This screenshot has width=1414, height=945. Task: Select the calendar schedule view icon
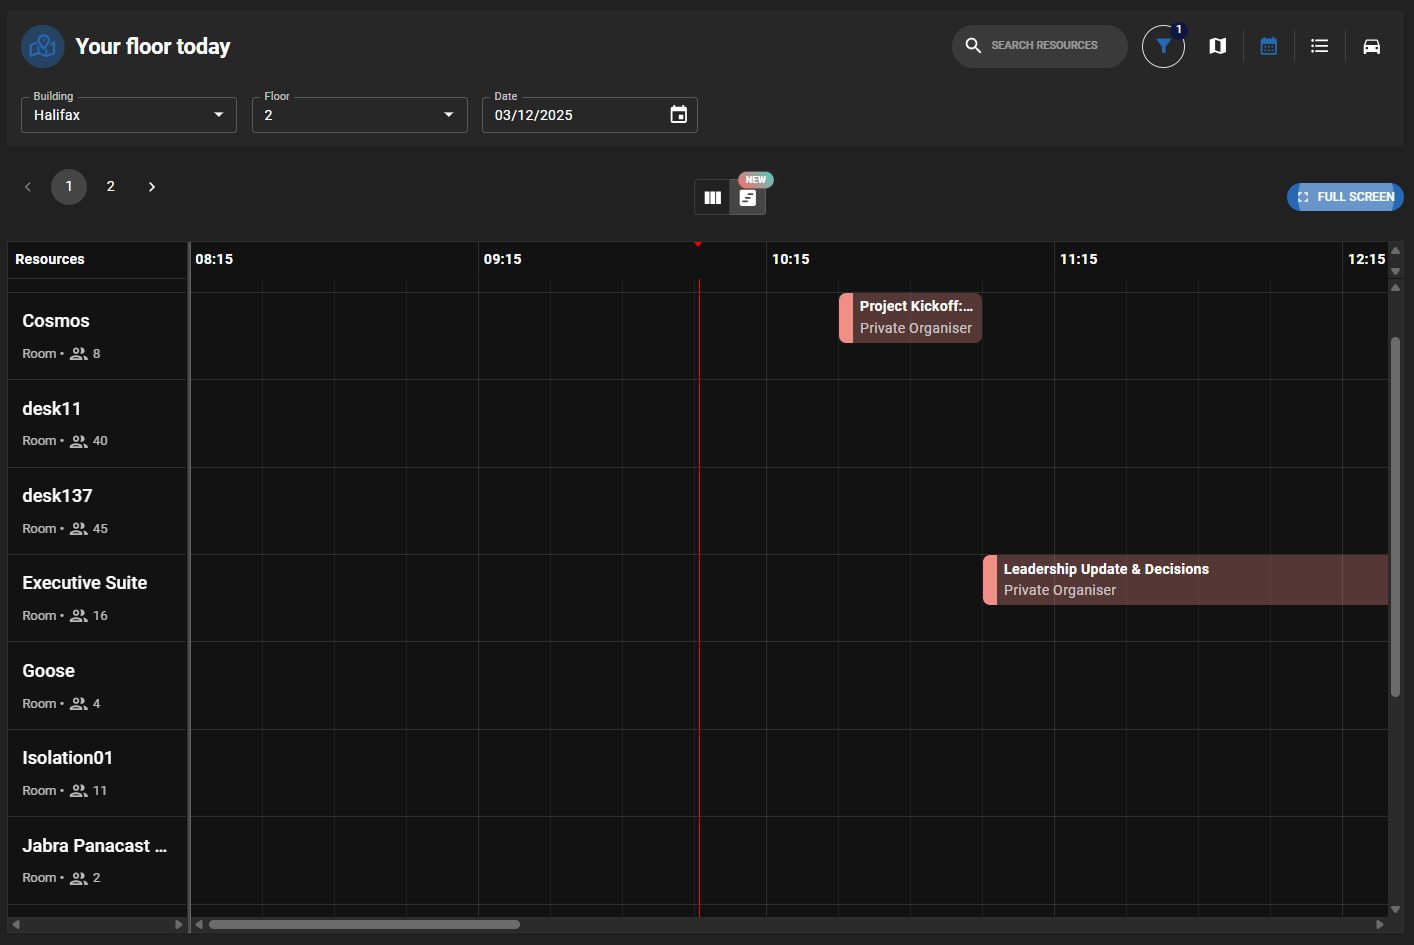(1268, 46)
